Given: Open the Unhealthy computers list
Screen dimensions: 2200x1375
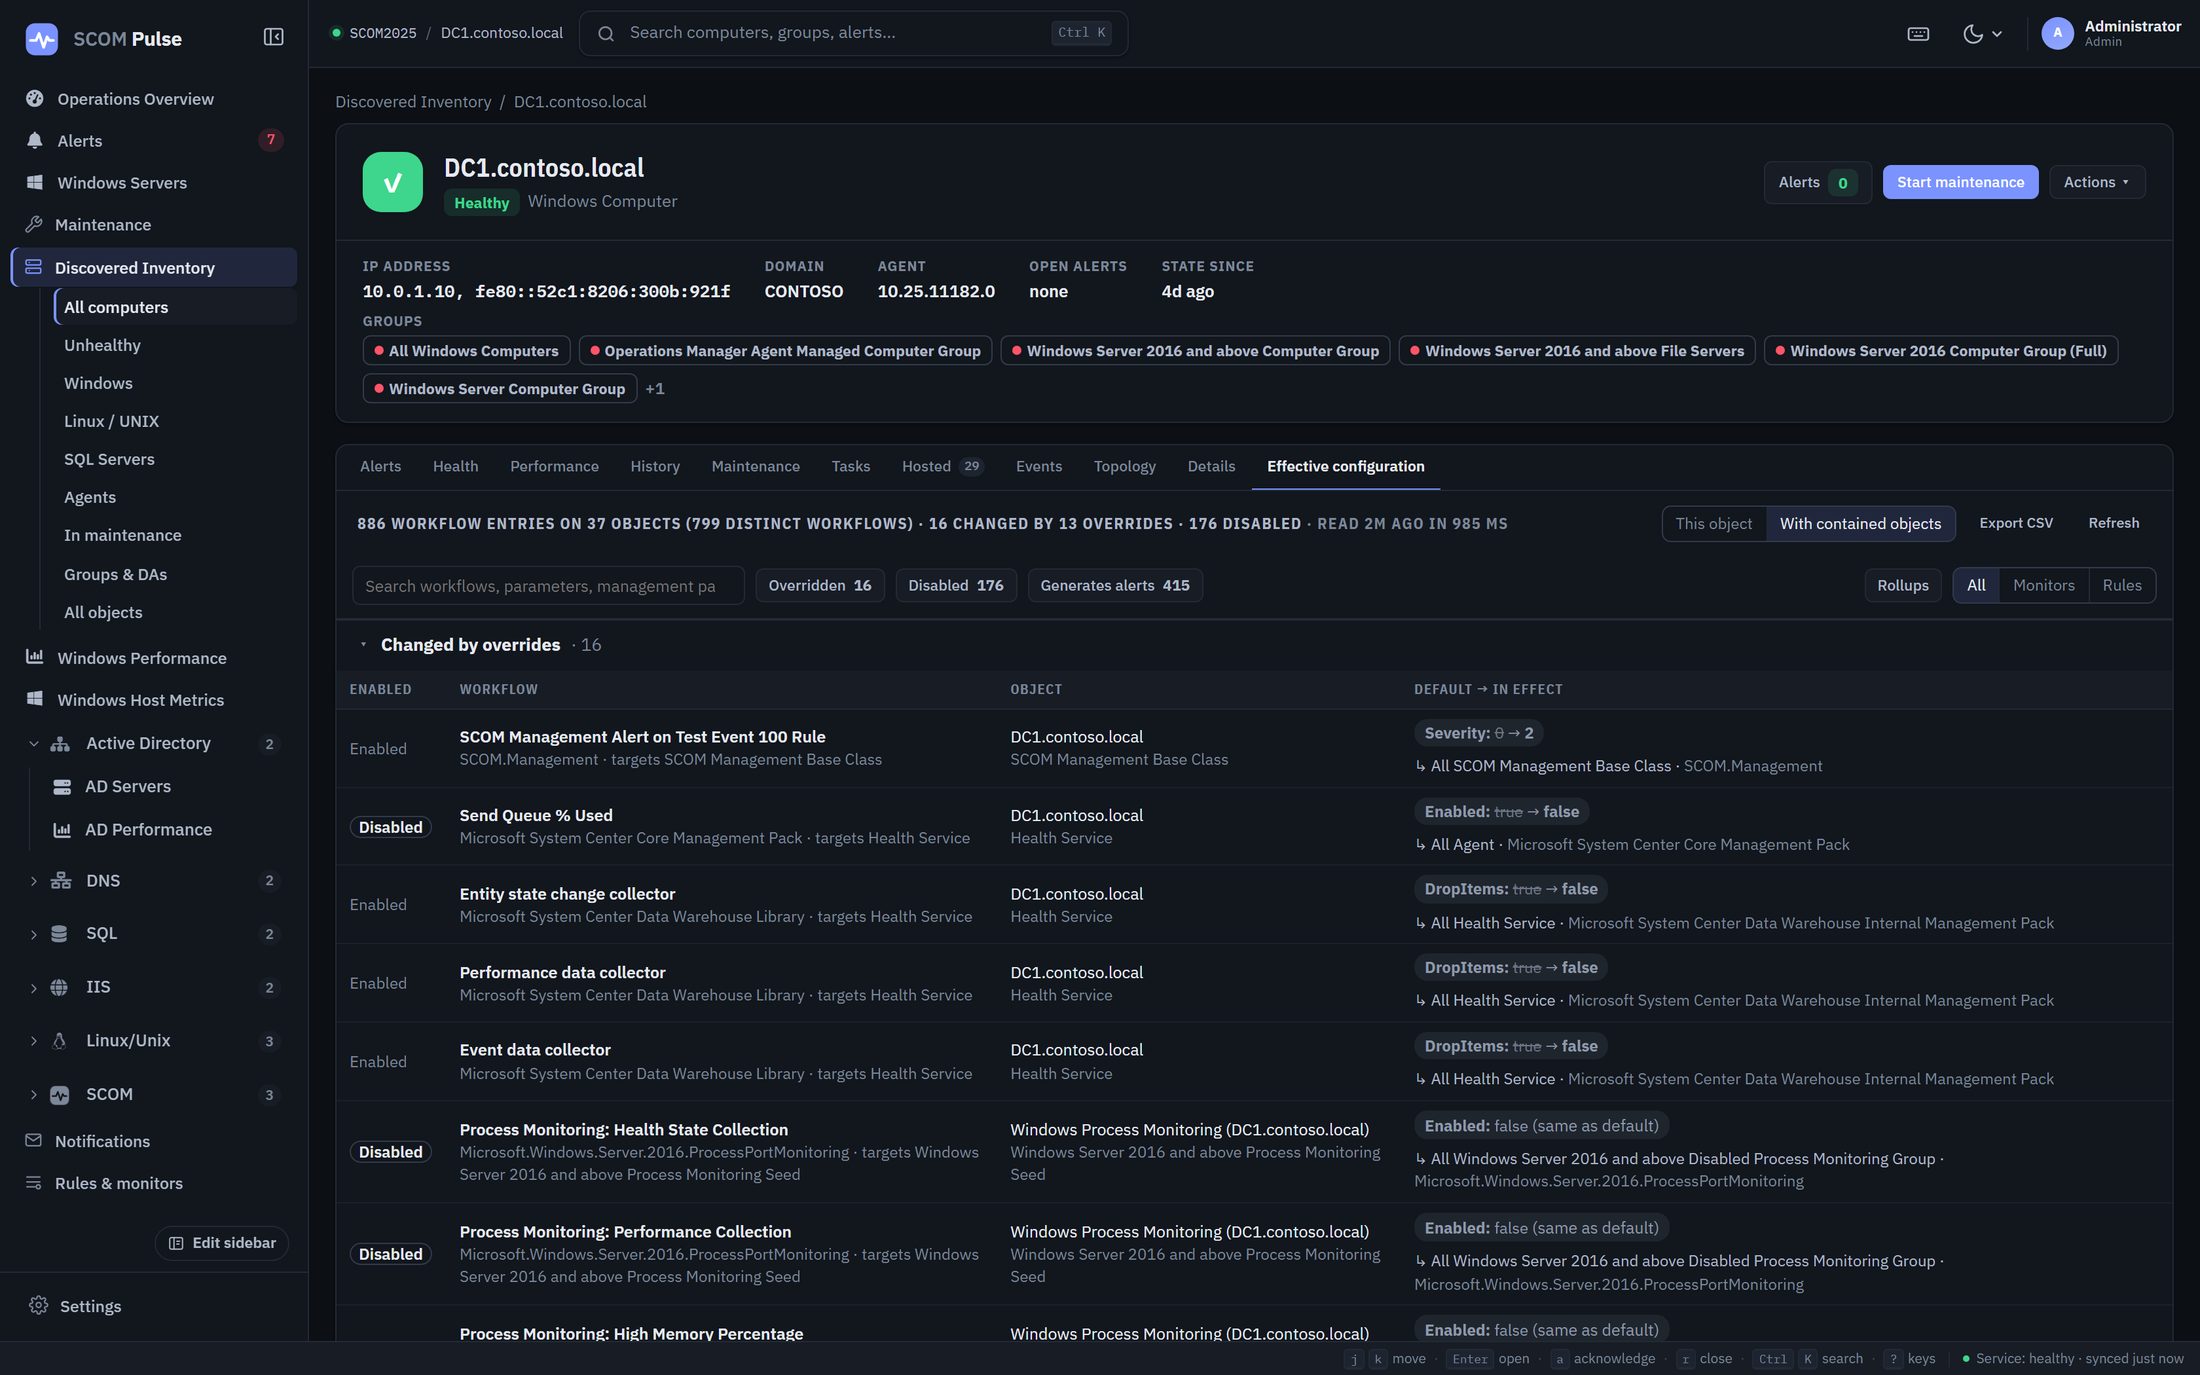Looking at the screenshot, I should pyautogui.click(x=102, y=345).
